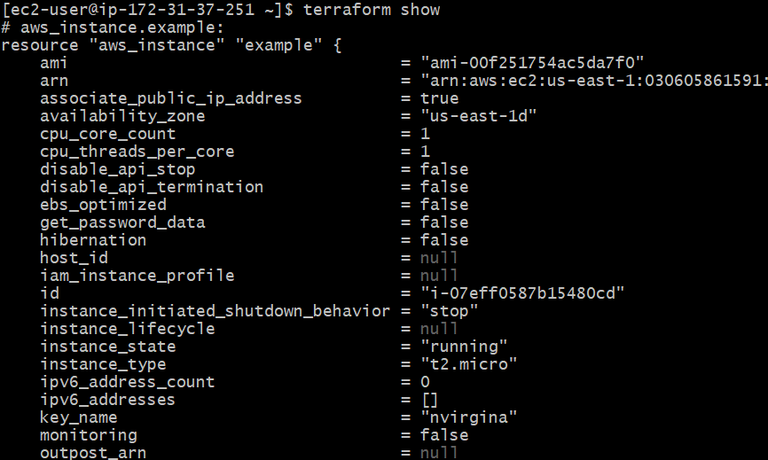This screenshot has width=768, height=460.
Task: Click the empty ipv6_addresses brackets
Action: (430, 400)
